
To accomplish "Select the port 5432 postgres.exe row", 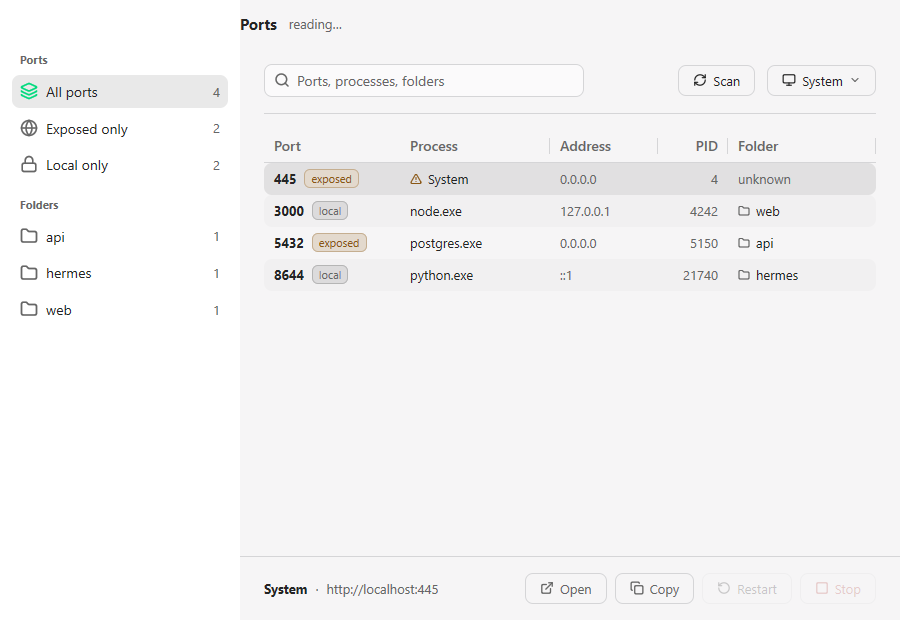I will coord(569,243).
